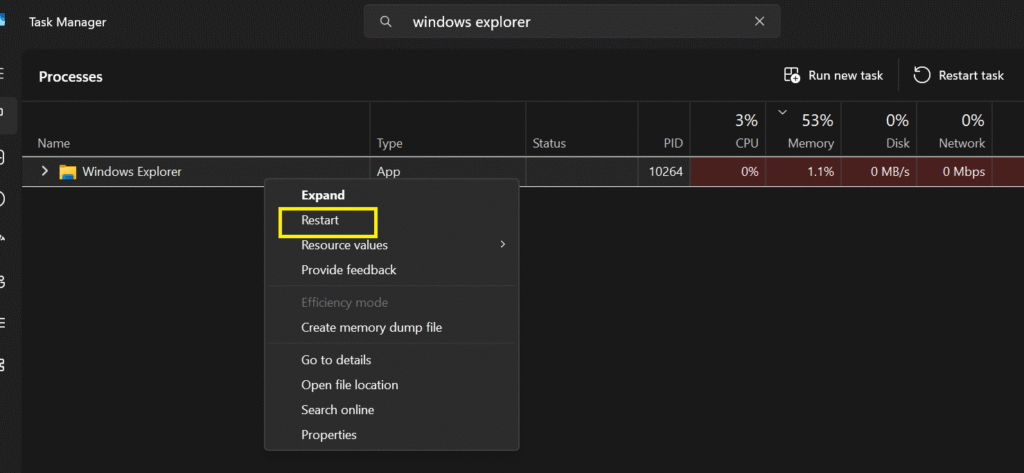Clear the search text with X icon

tap(760, 22)
